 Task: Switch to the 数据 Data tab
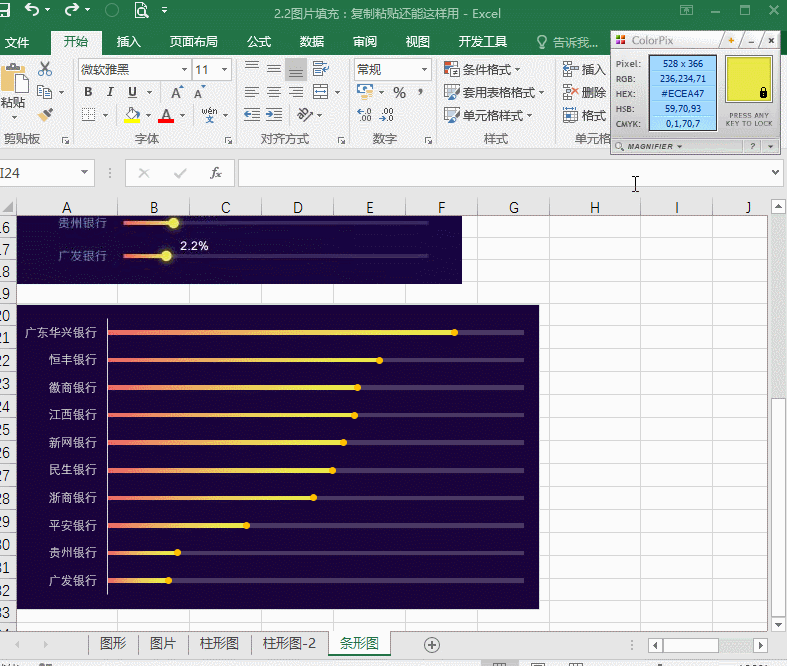pyautogui.click(x=312, y=42)
